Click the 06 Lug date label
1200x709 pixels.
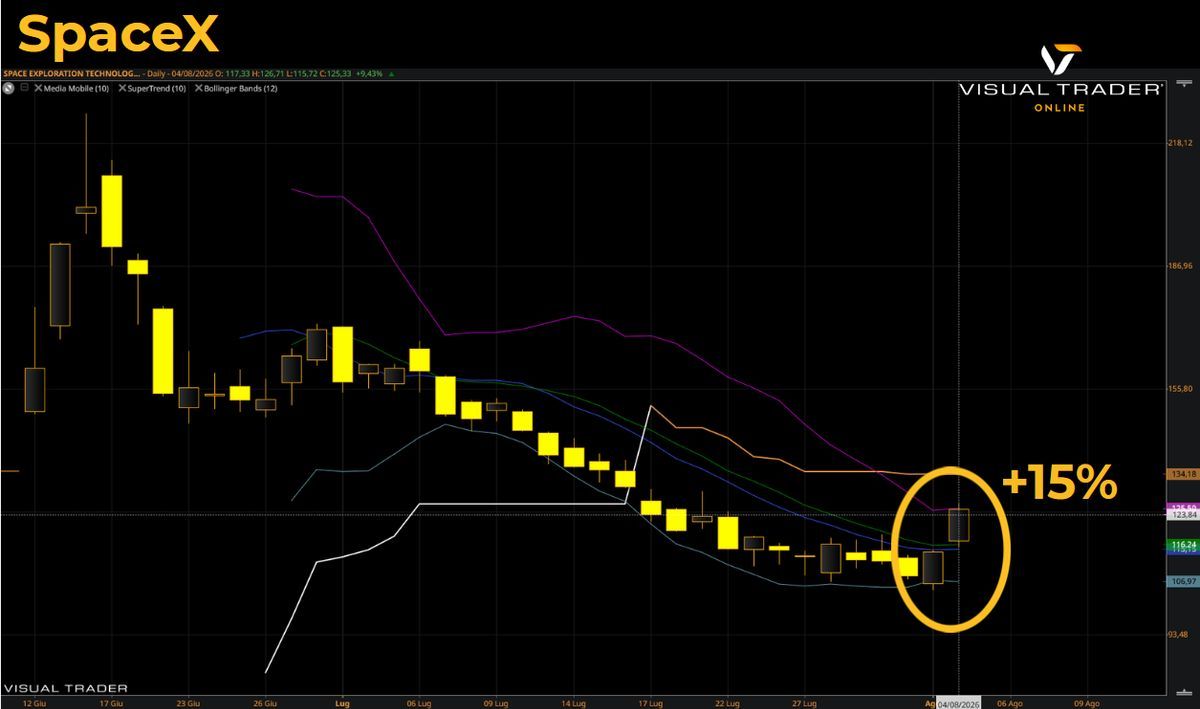click(x=418, y=702)
